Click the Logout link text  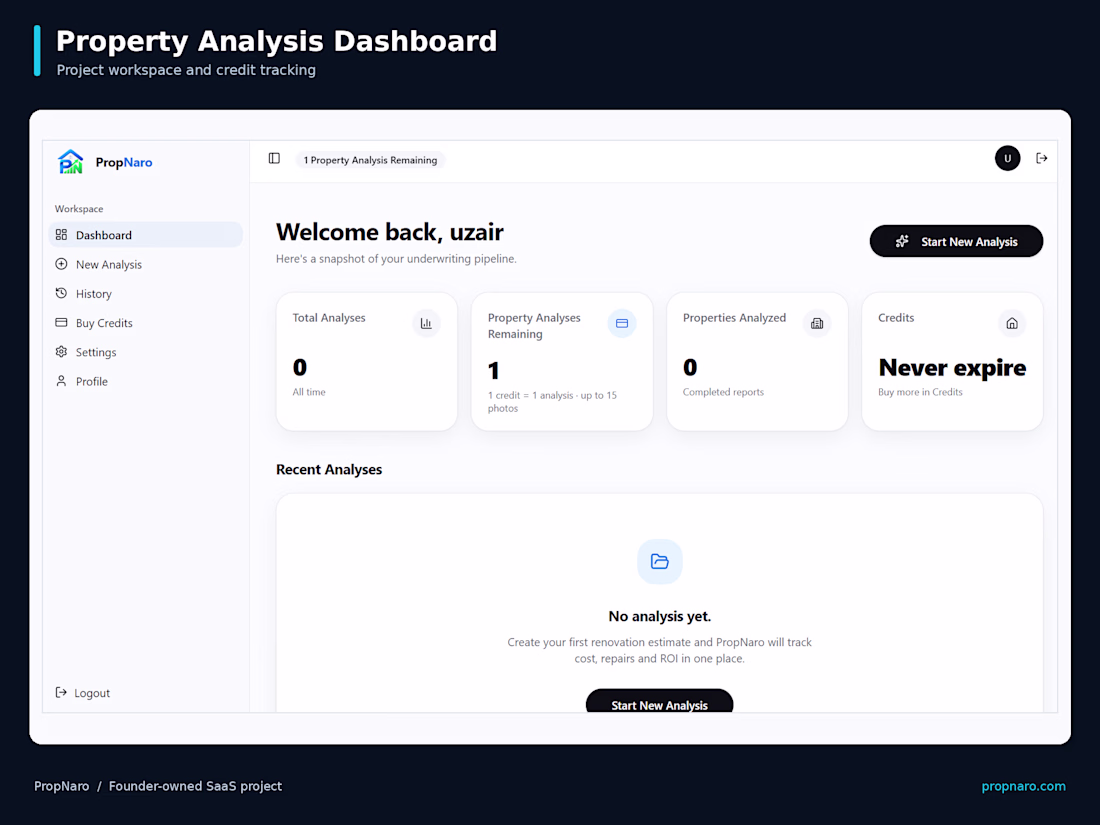tap(92, 693)
